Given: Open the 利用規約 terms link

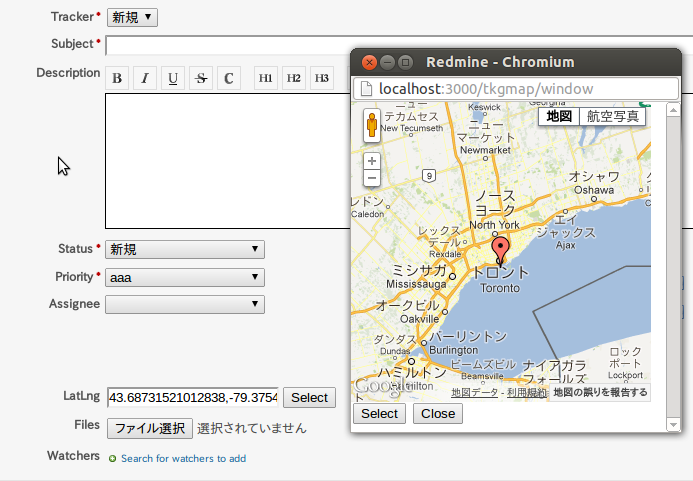Looking at the screenshot, I should 526,393.
